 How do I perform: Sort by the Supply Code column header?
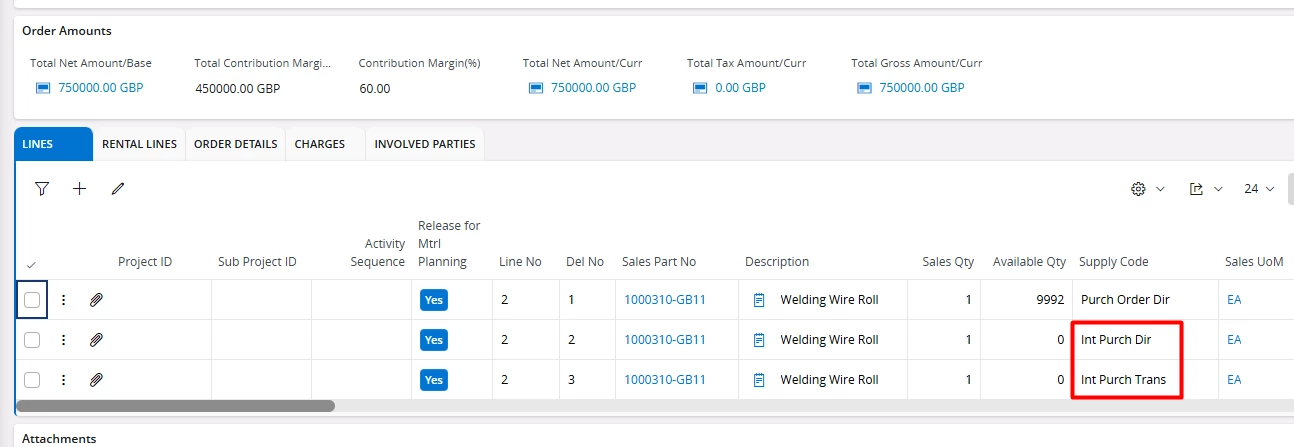click(x=1114, y=262)
